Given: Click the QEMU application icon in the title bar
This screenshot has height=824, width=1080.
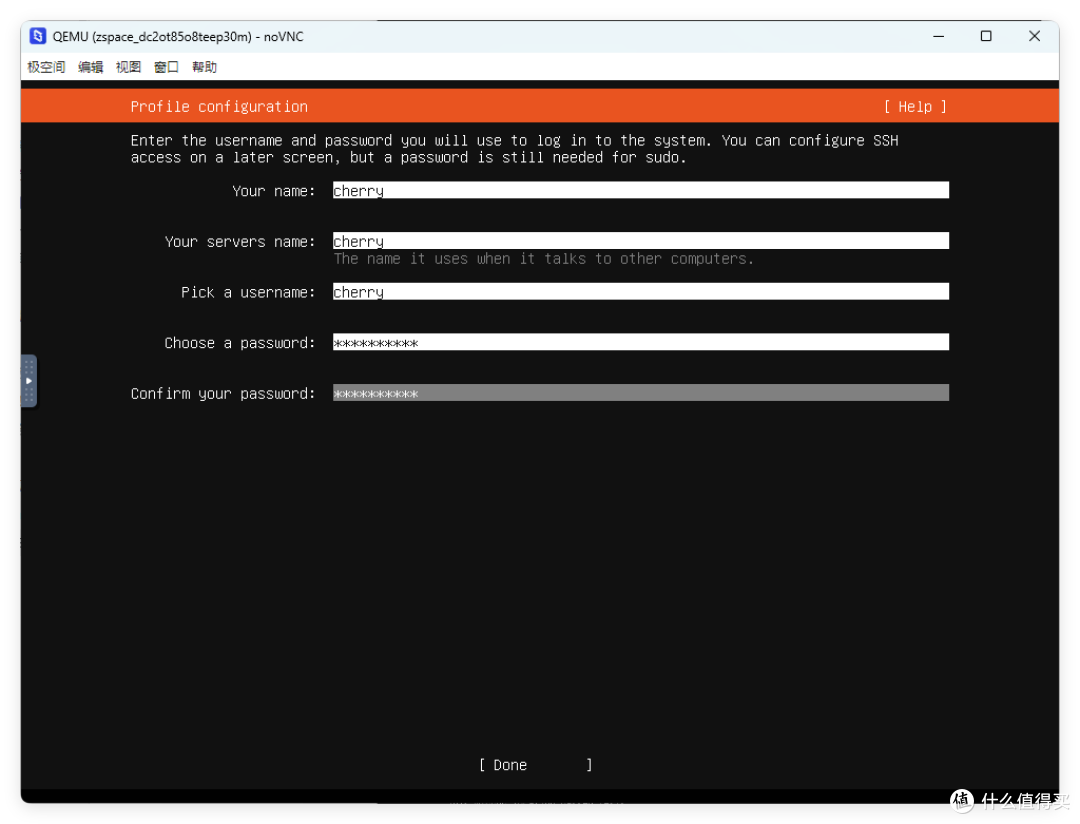Looking at the screenshot, I should pos(37,35).
